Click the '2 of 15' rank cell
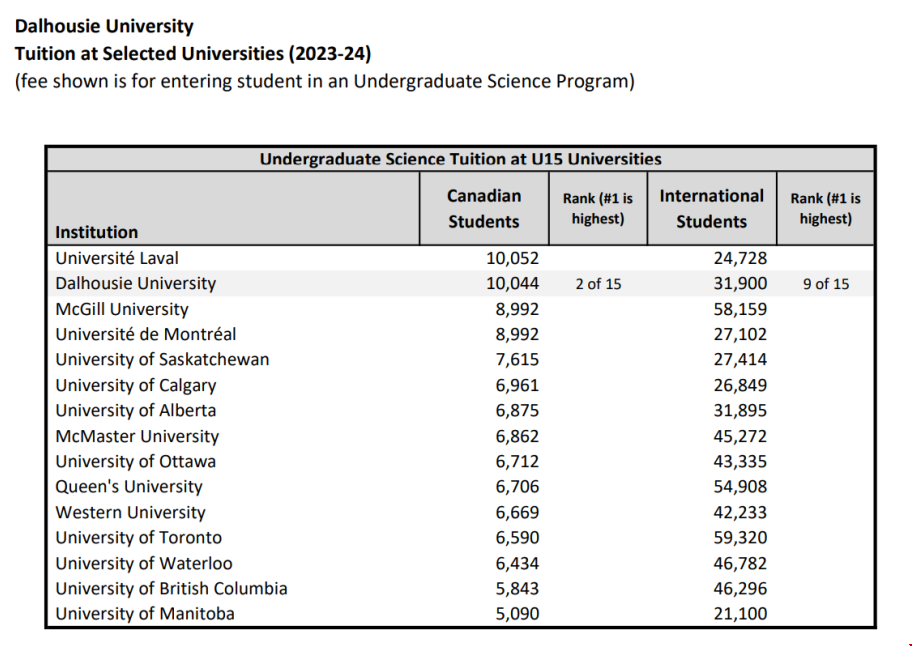 (598, 284)
